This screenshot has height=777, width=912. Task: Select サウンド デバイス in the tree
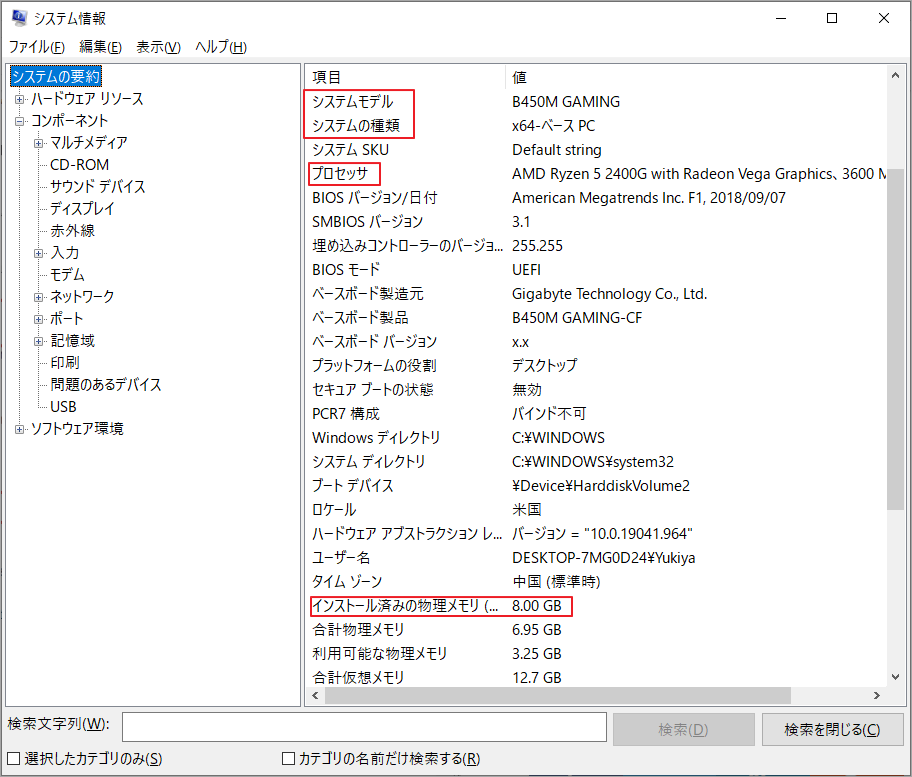pyautogui.click(x=97, y=187)
